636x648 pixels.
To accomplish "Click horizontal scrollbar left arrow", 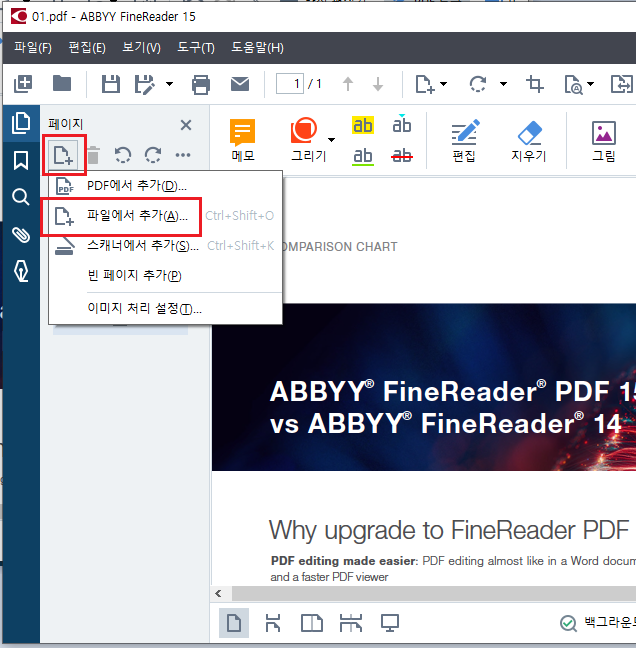I will [219, 594].
